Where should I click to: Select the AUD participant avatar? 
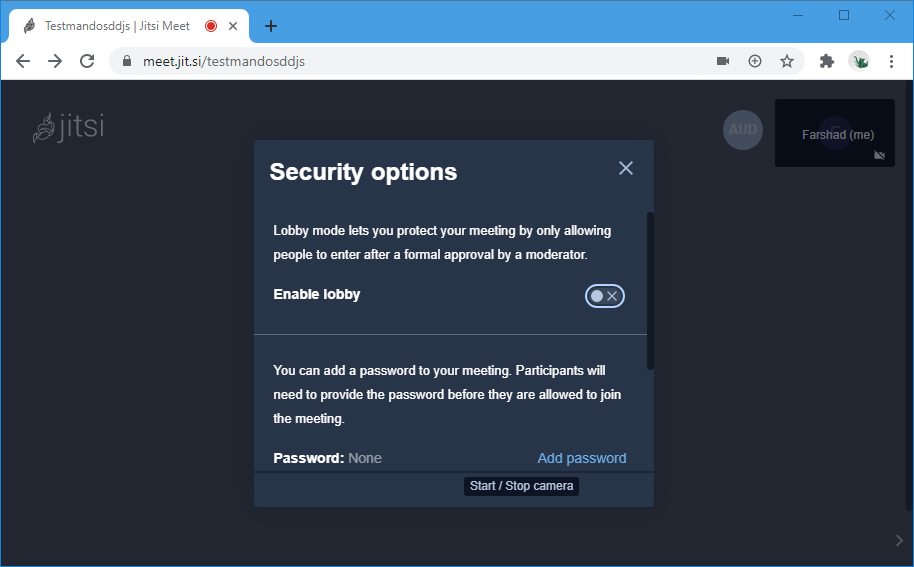coord(743,130)
